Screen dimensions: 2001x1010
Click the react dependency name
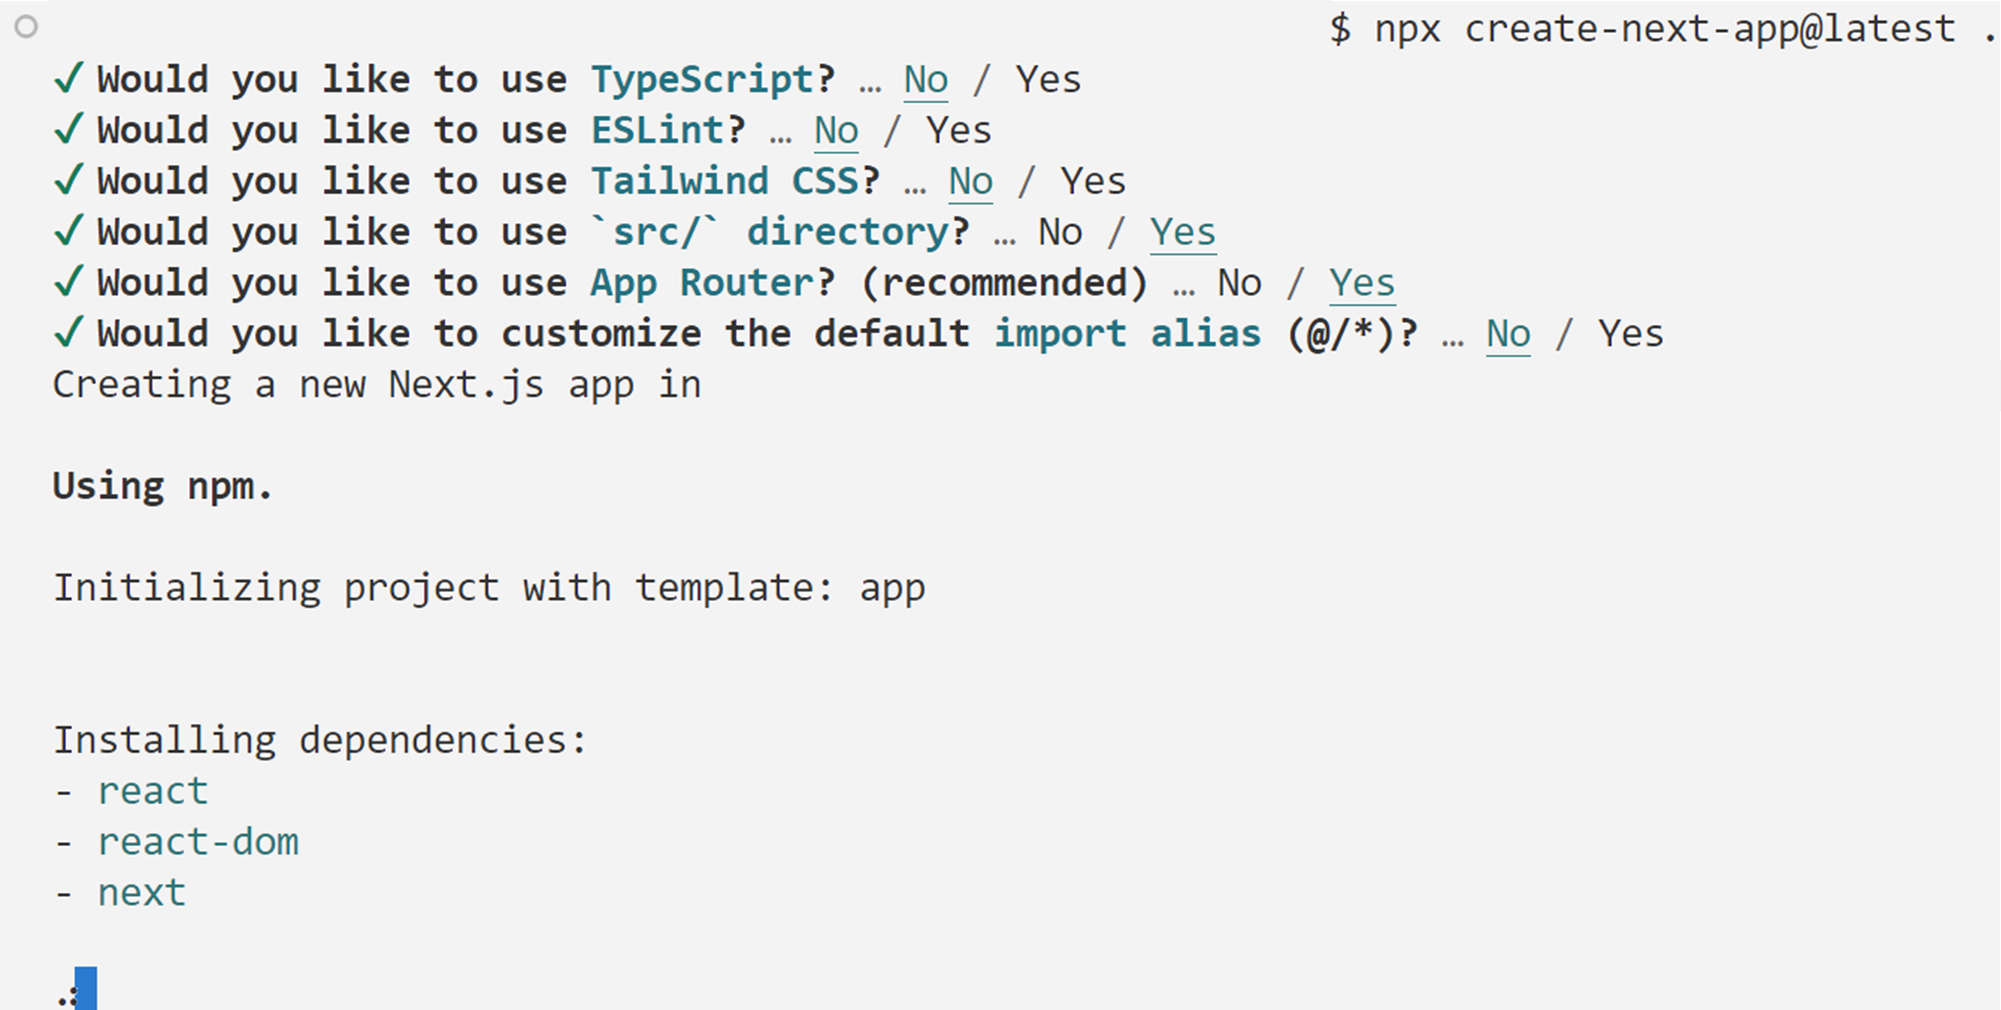click(153, 791)
